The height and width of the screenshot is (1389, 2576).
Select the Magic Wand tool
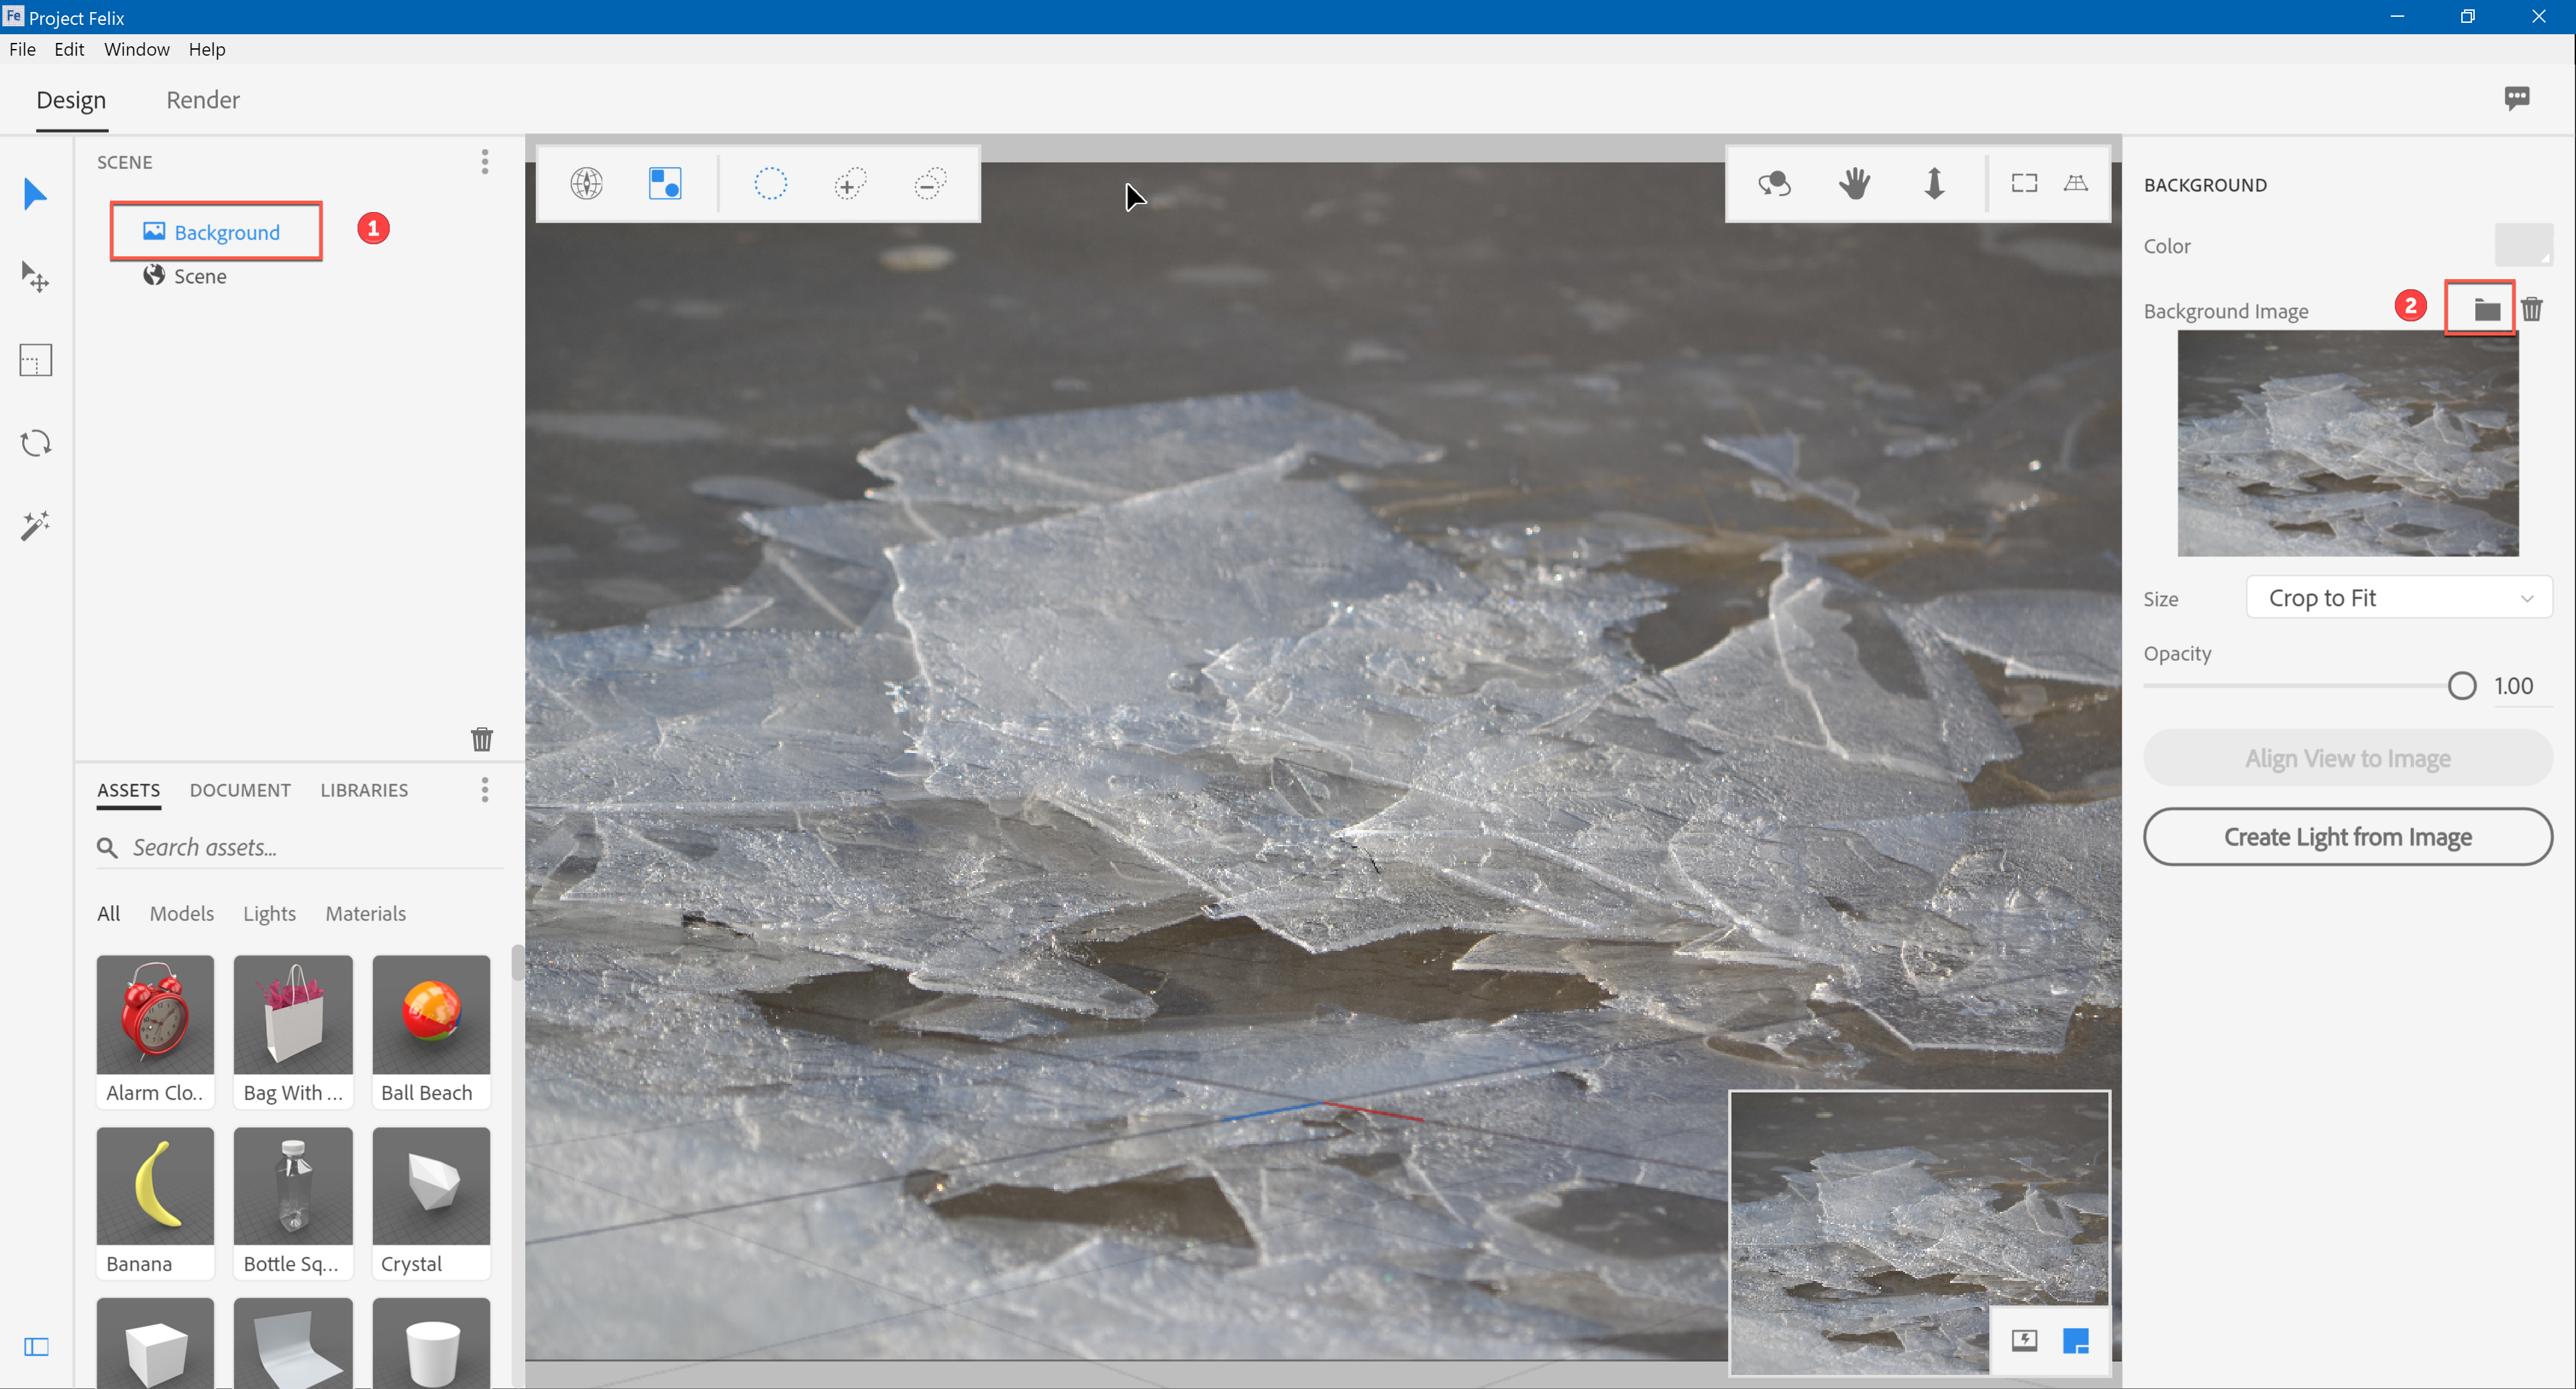pos(35,526)
